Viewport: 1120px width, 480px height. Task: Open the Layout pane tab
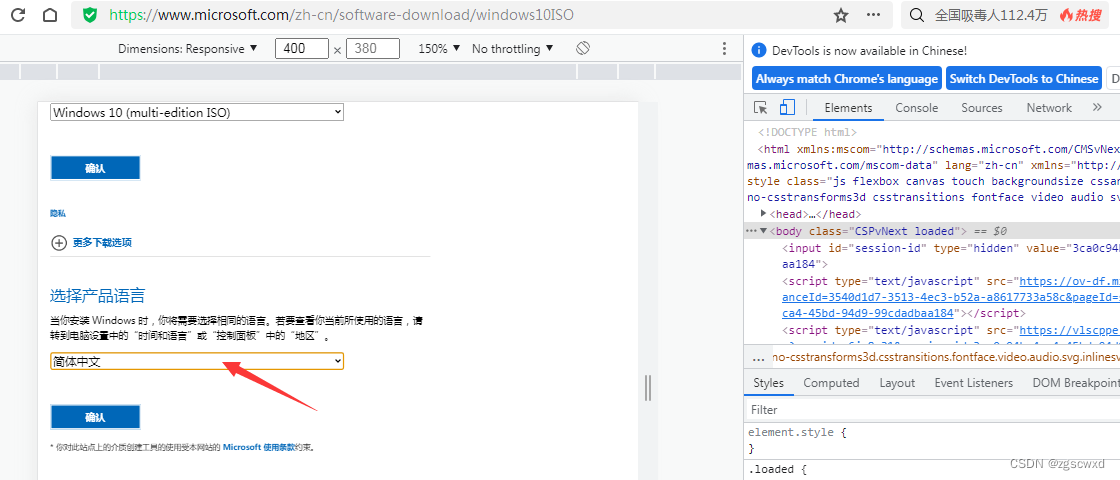[x=897, y=383]
